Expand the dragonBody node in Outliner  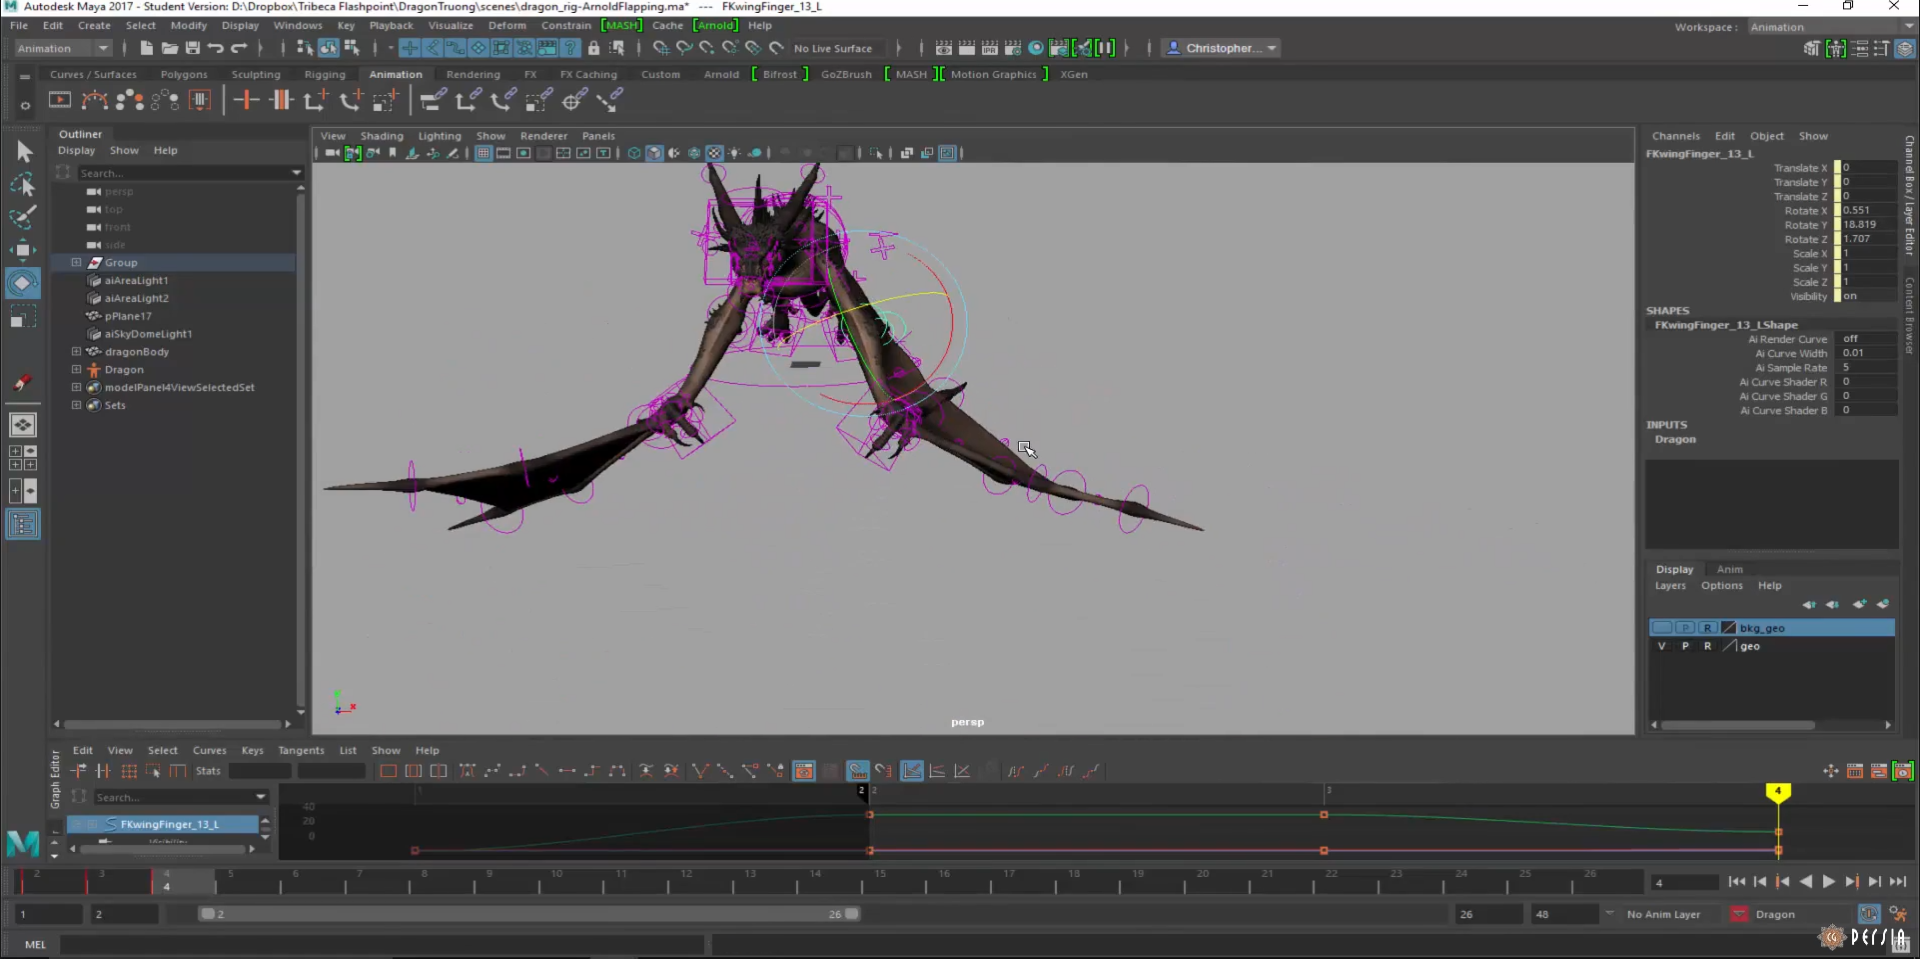click(x=76, y=351)
